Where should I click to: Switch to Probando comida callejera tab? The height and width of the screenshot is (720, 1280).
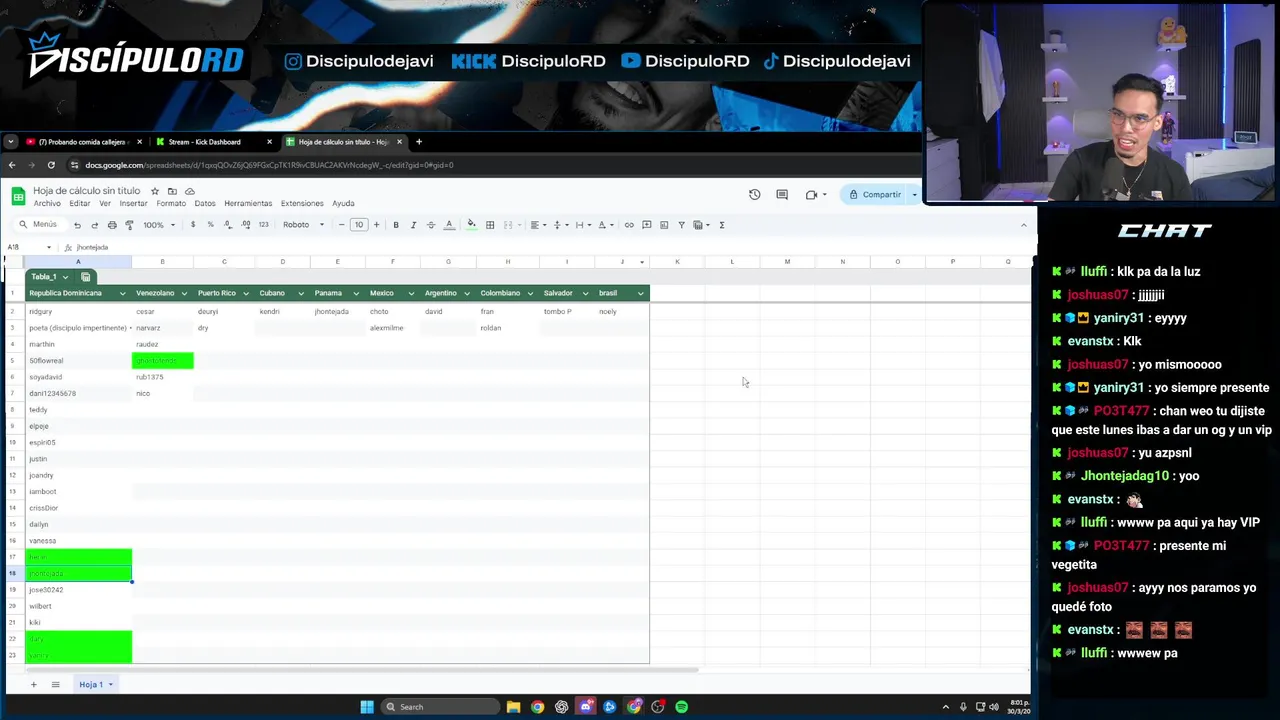pos(82,142)
